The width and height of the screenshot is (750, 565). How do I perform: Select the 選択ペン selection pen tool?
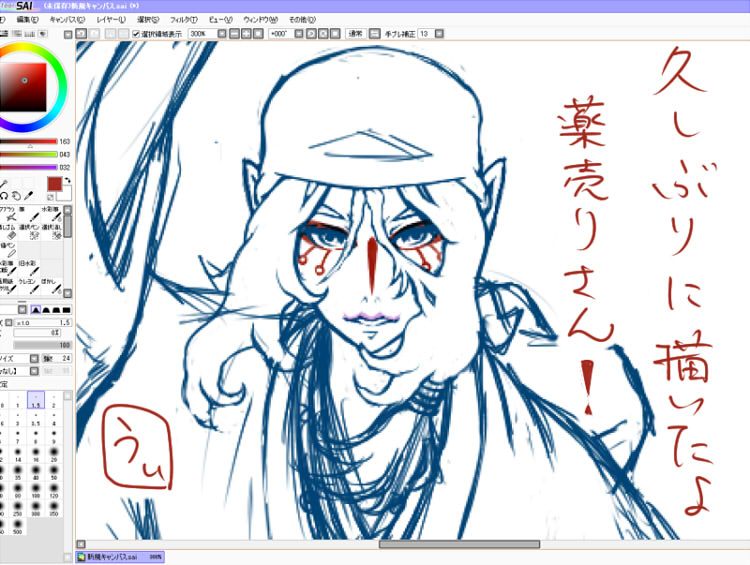[x=29, y=232]
